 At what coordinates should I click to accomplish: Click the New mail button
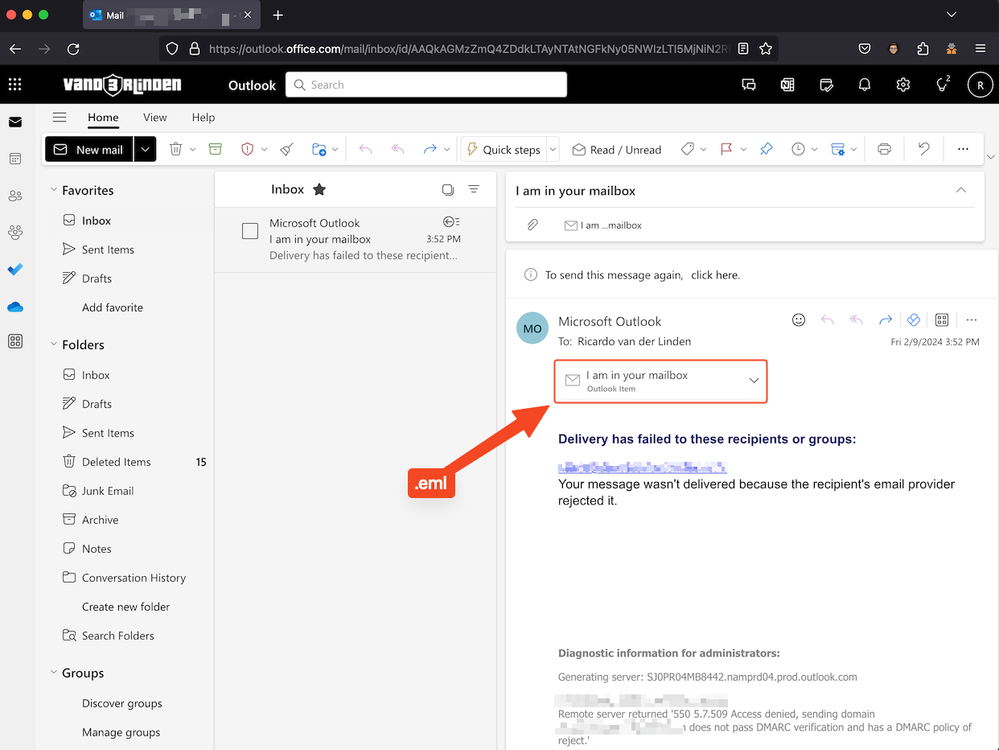click(x=89, y=149)
